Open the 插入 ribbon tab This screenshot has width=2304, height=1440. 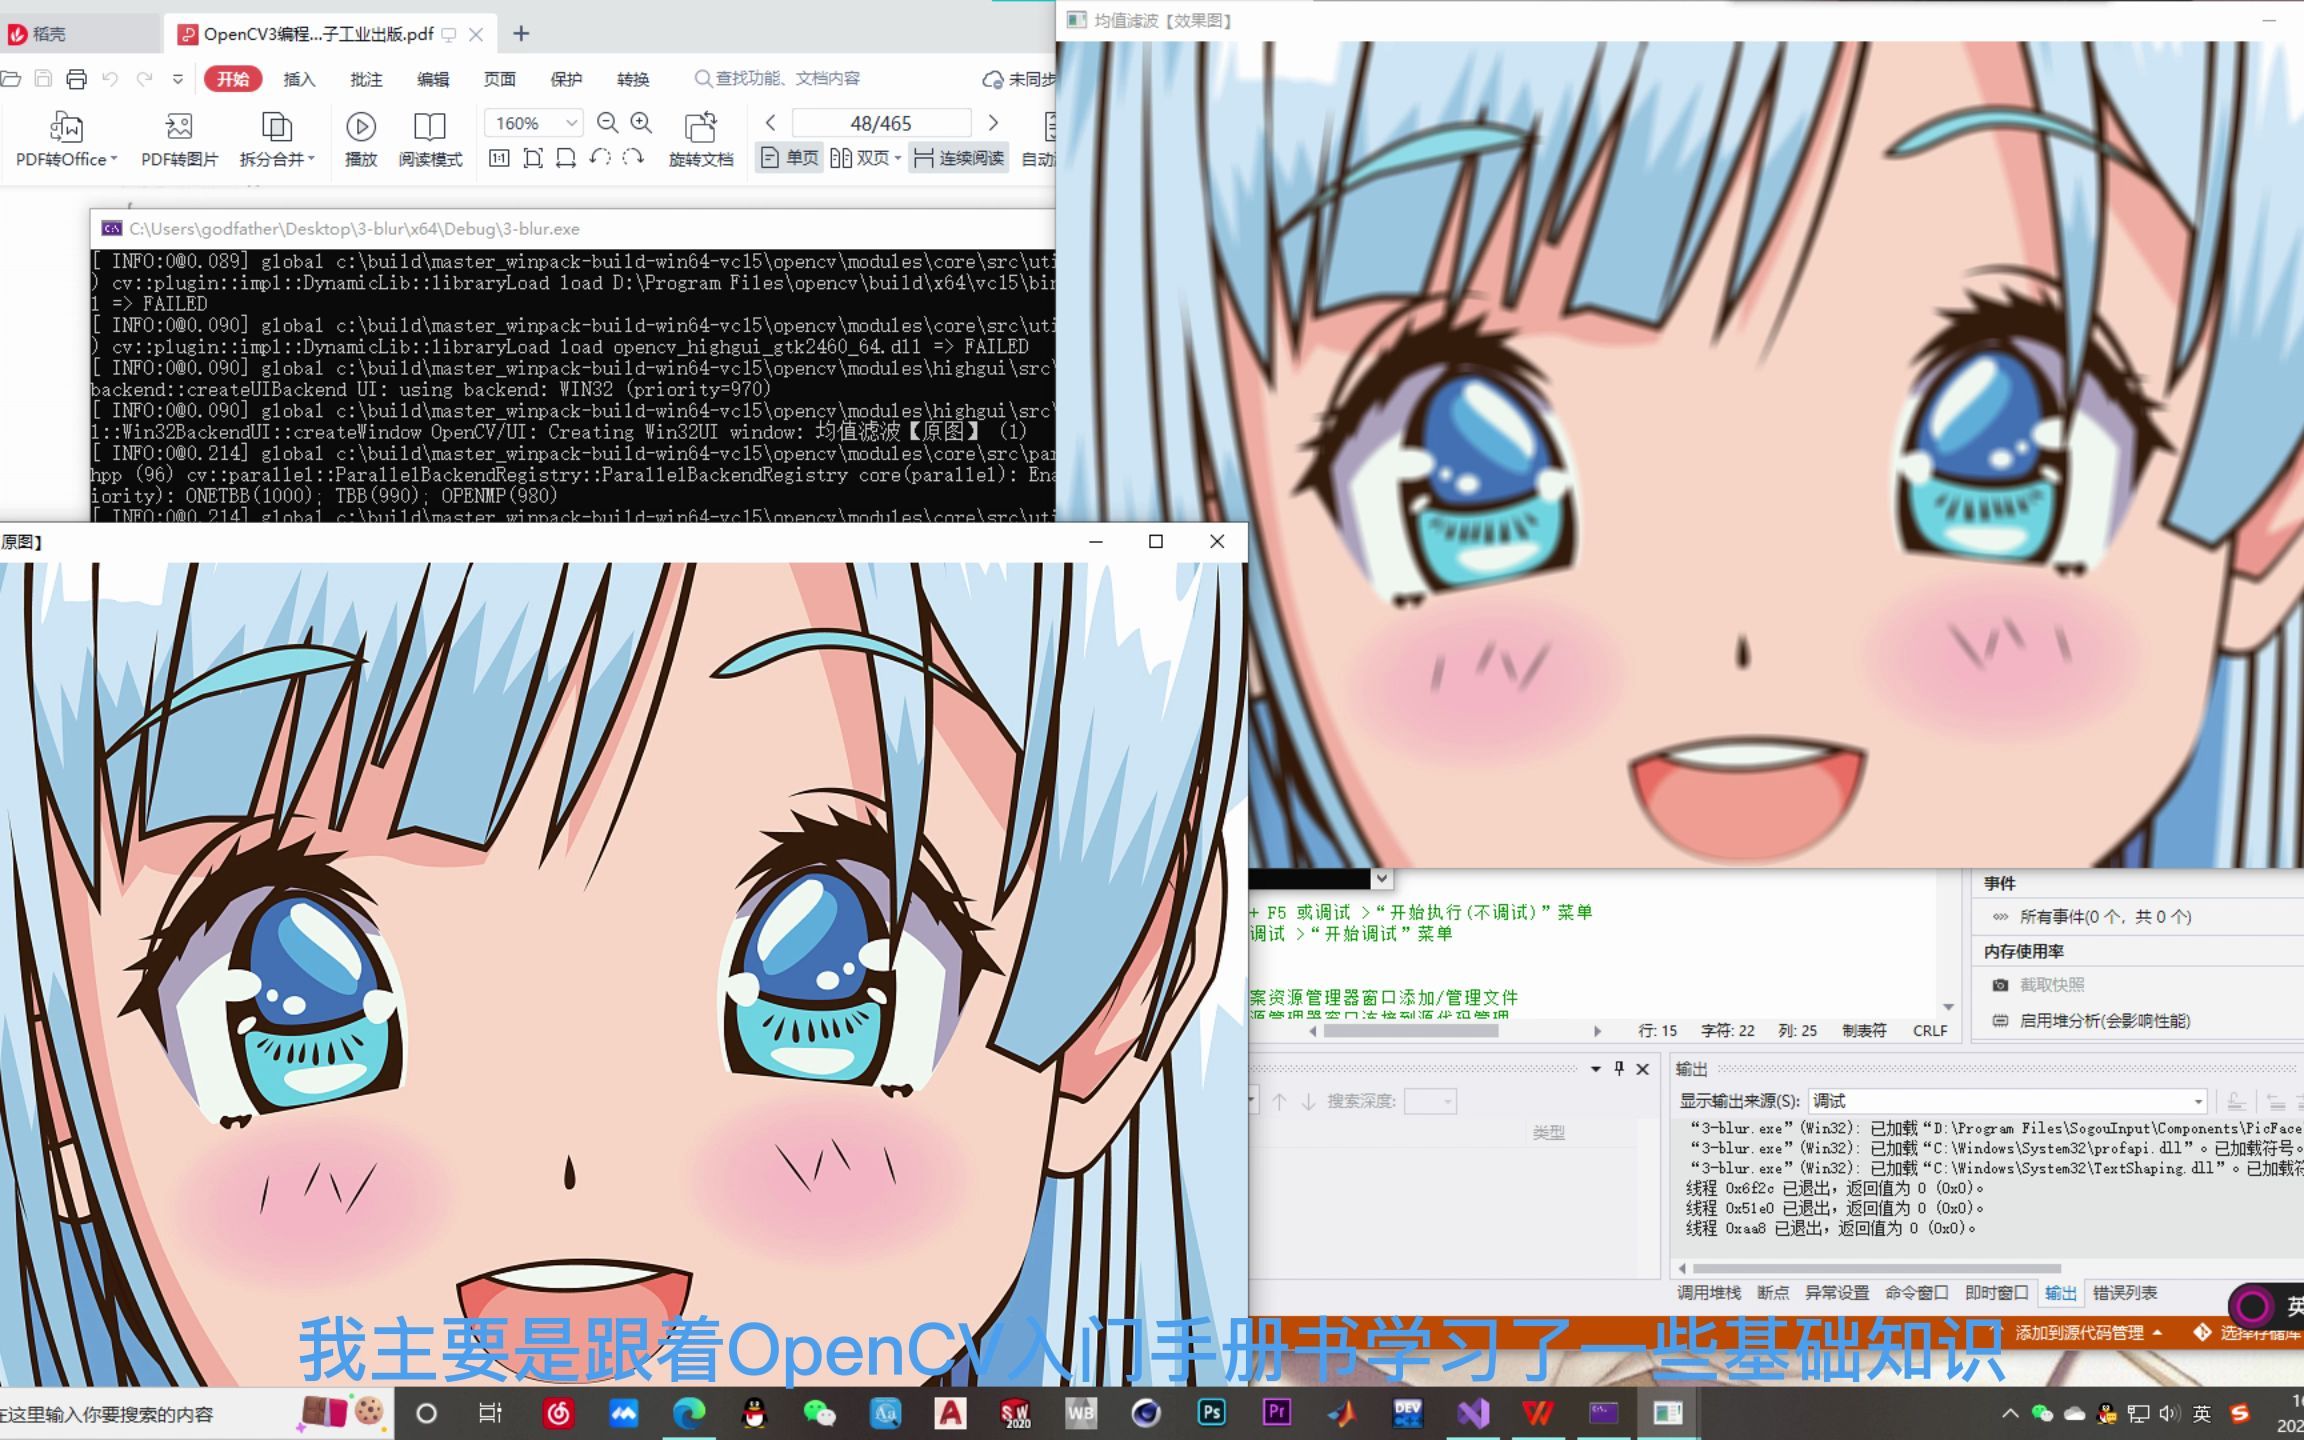click(x=299, y=79)
